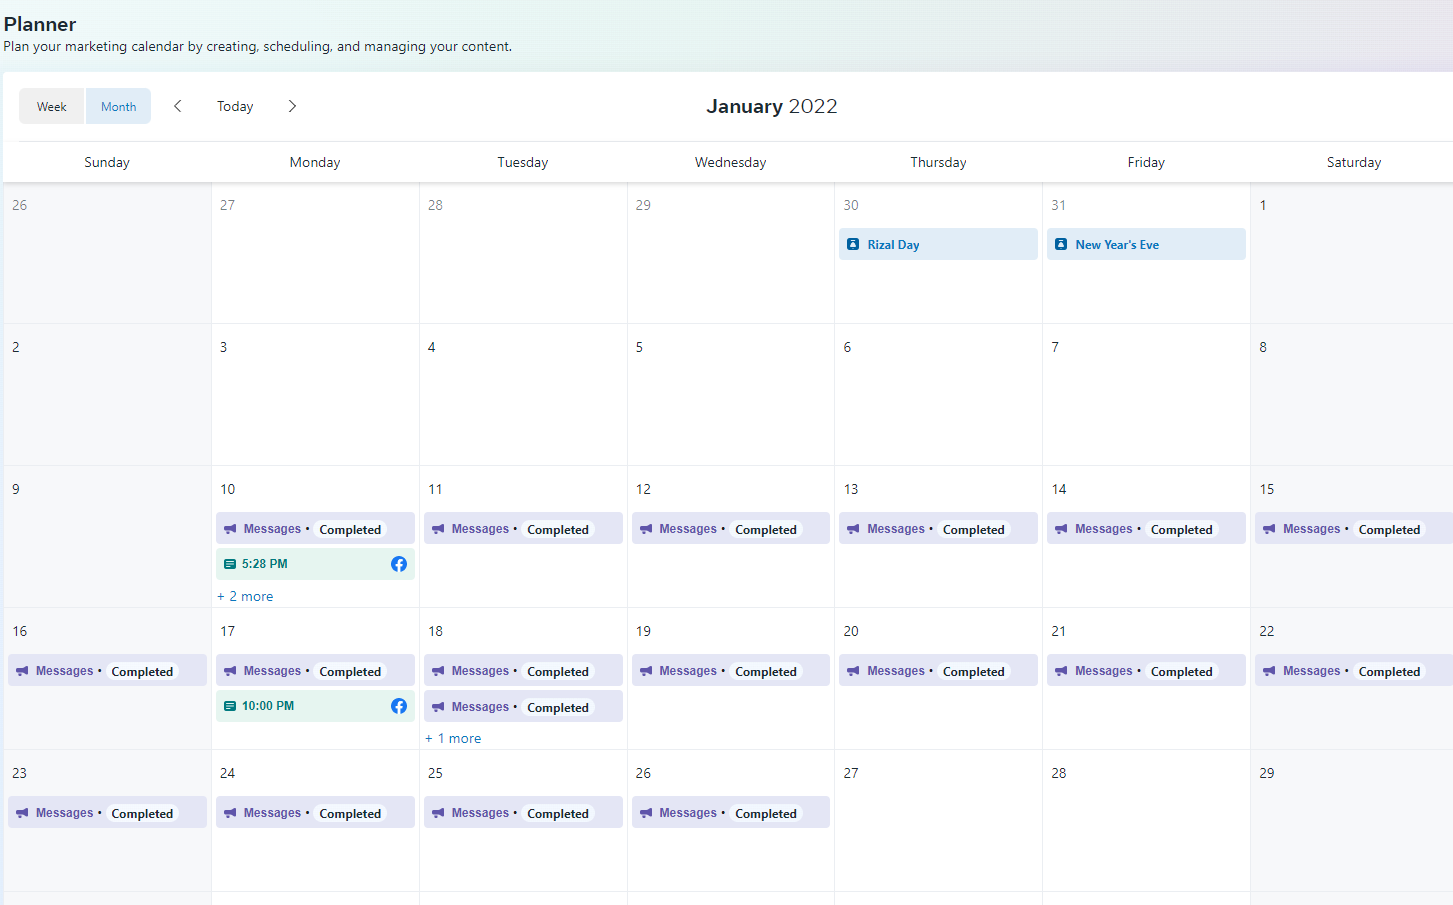Open the 10:00 PM post on the 17th
1453x905 pixels.
[x=315, y=706]
